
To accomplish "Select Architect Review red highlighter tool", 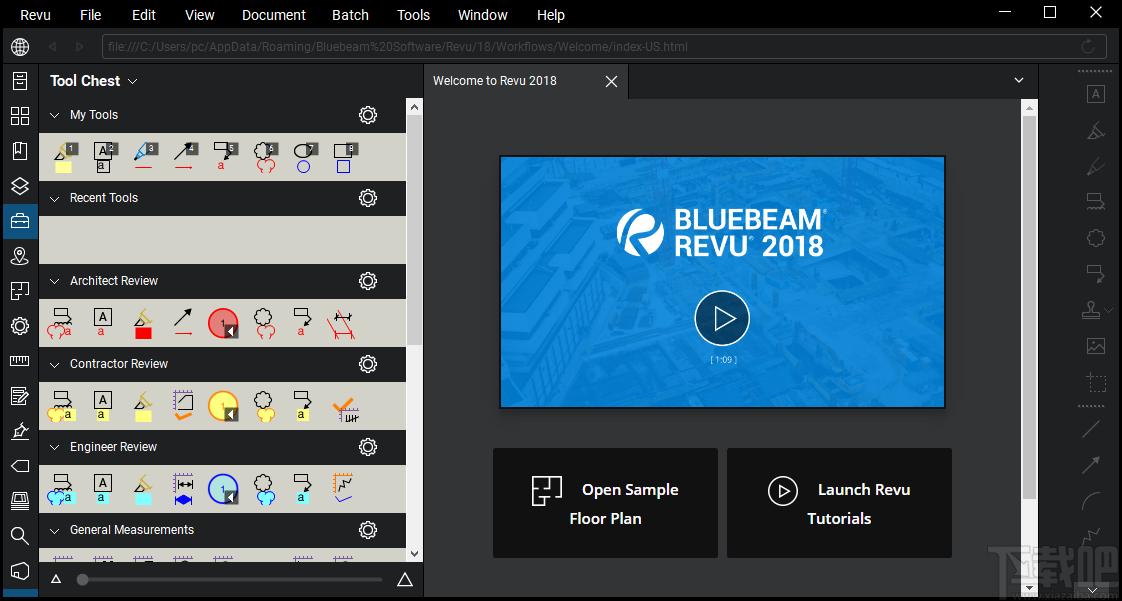I will pyautogui.click(x=144, y=323).
